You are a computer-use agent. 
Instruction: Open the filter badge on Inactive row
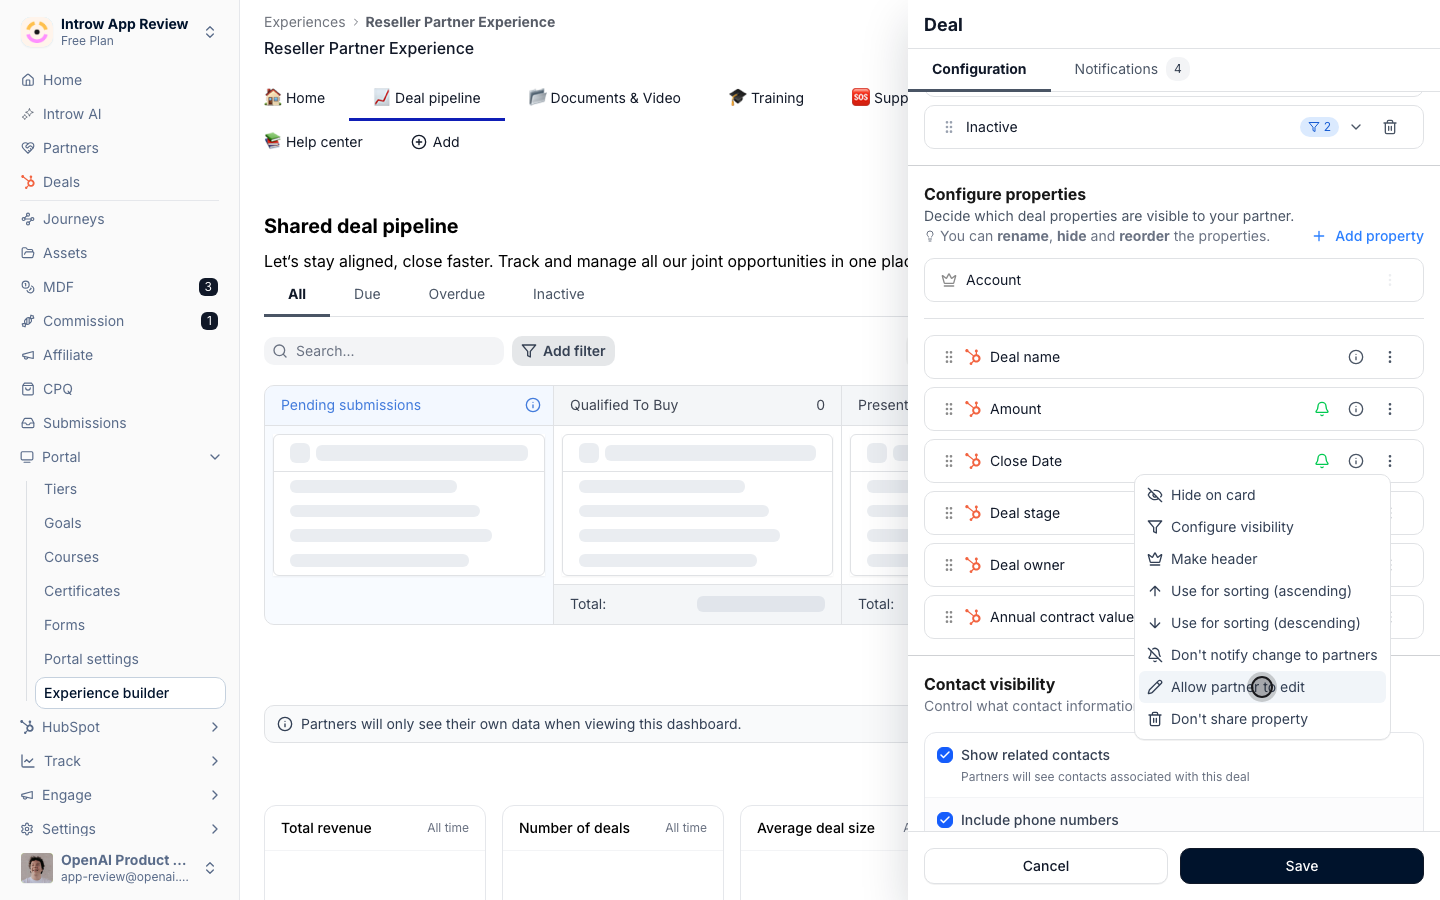(x=1320, y=127)
